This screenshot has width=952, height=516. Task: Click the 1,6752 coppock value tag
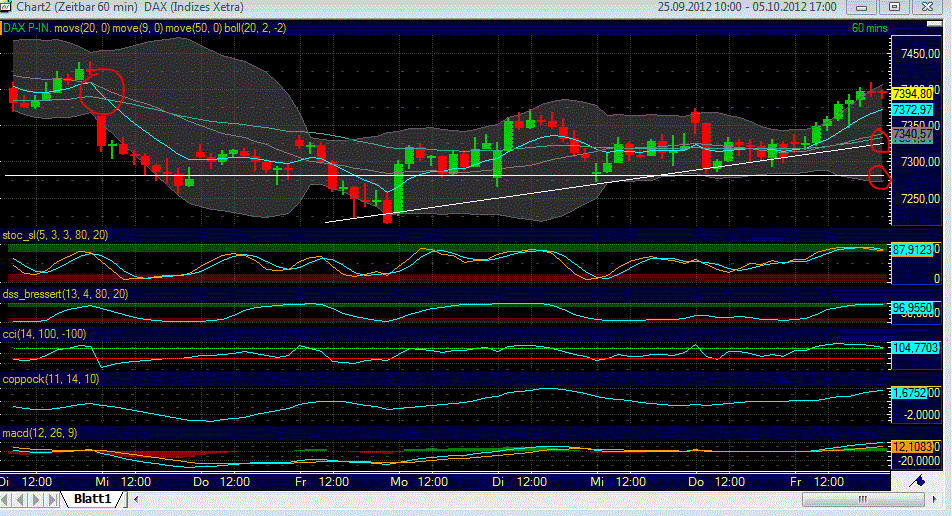click(910, 393)
